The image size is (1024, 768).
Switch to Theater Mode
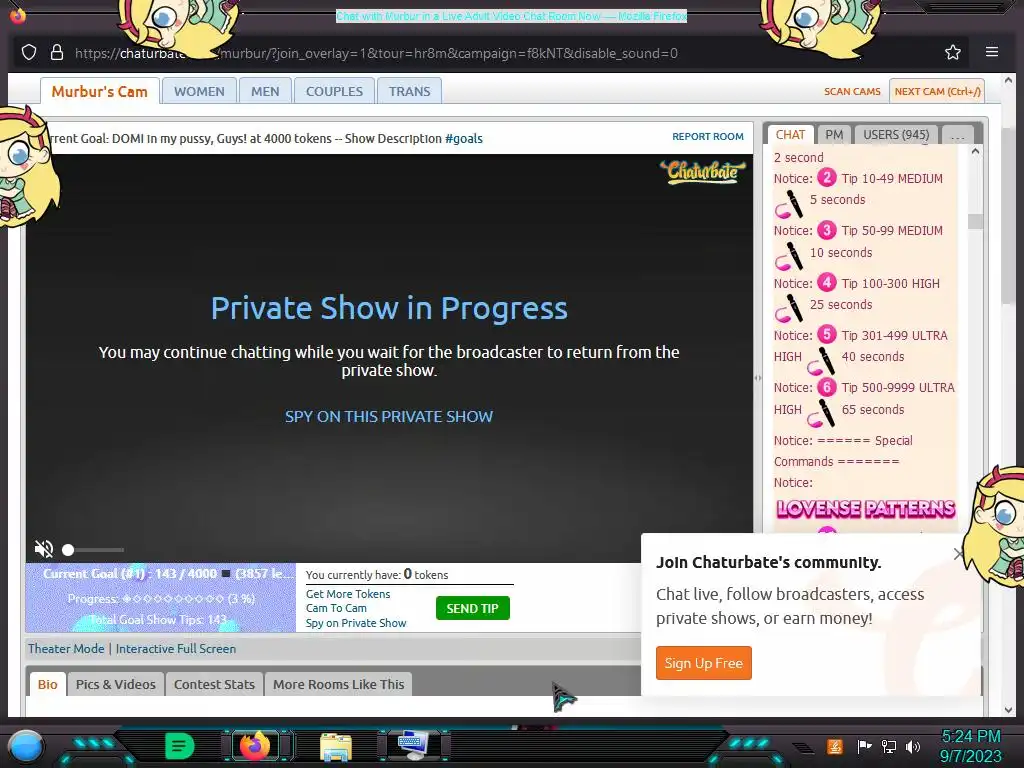(x=66, y=648)
